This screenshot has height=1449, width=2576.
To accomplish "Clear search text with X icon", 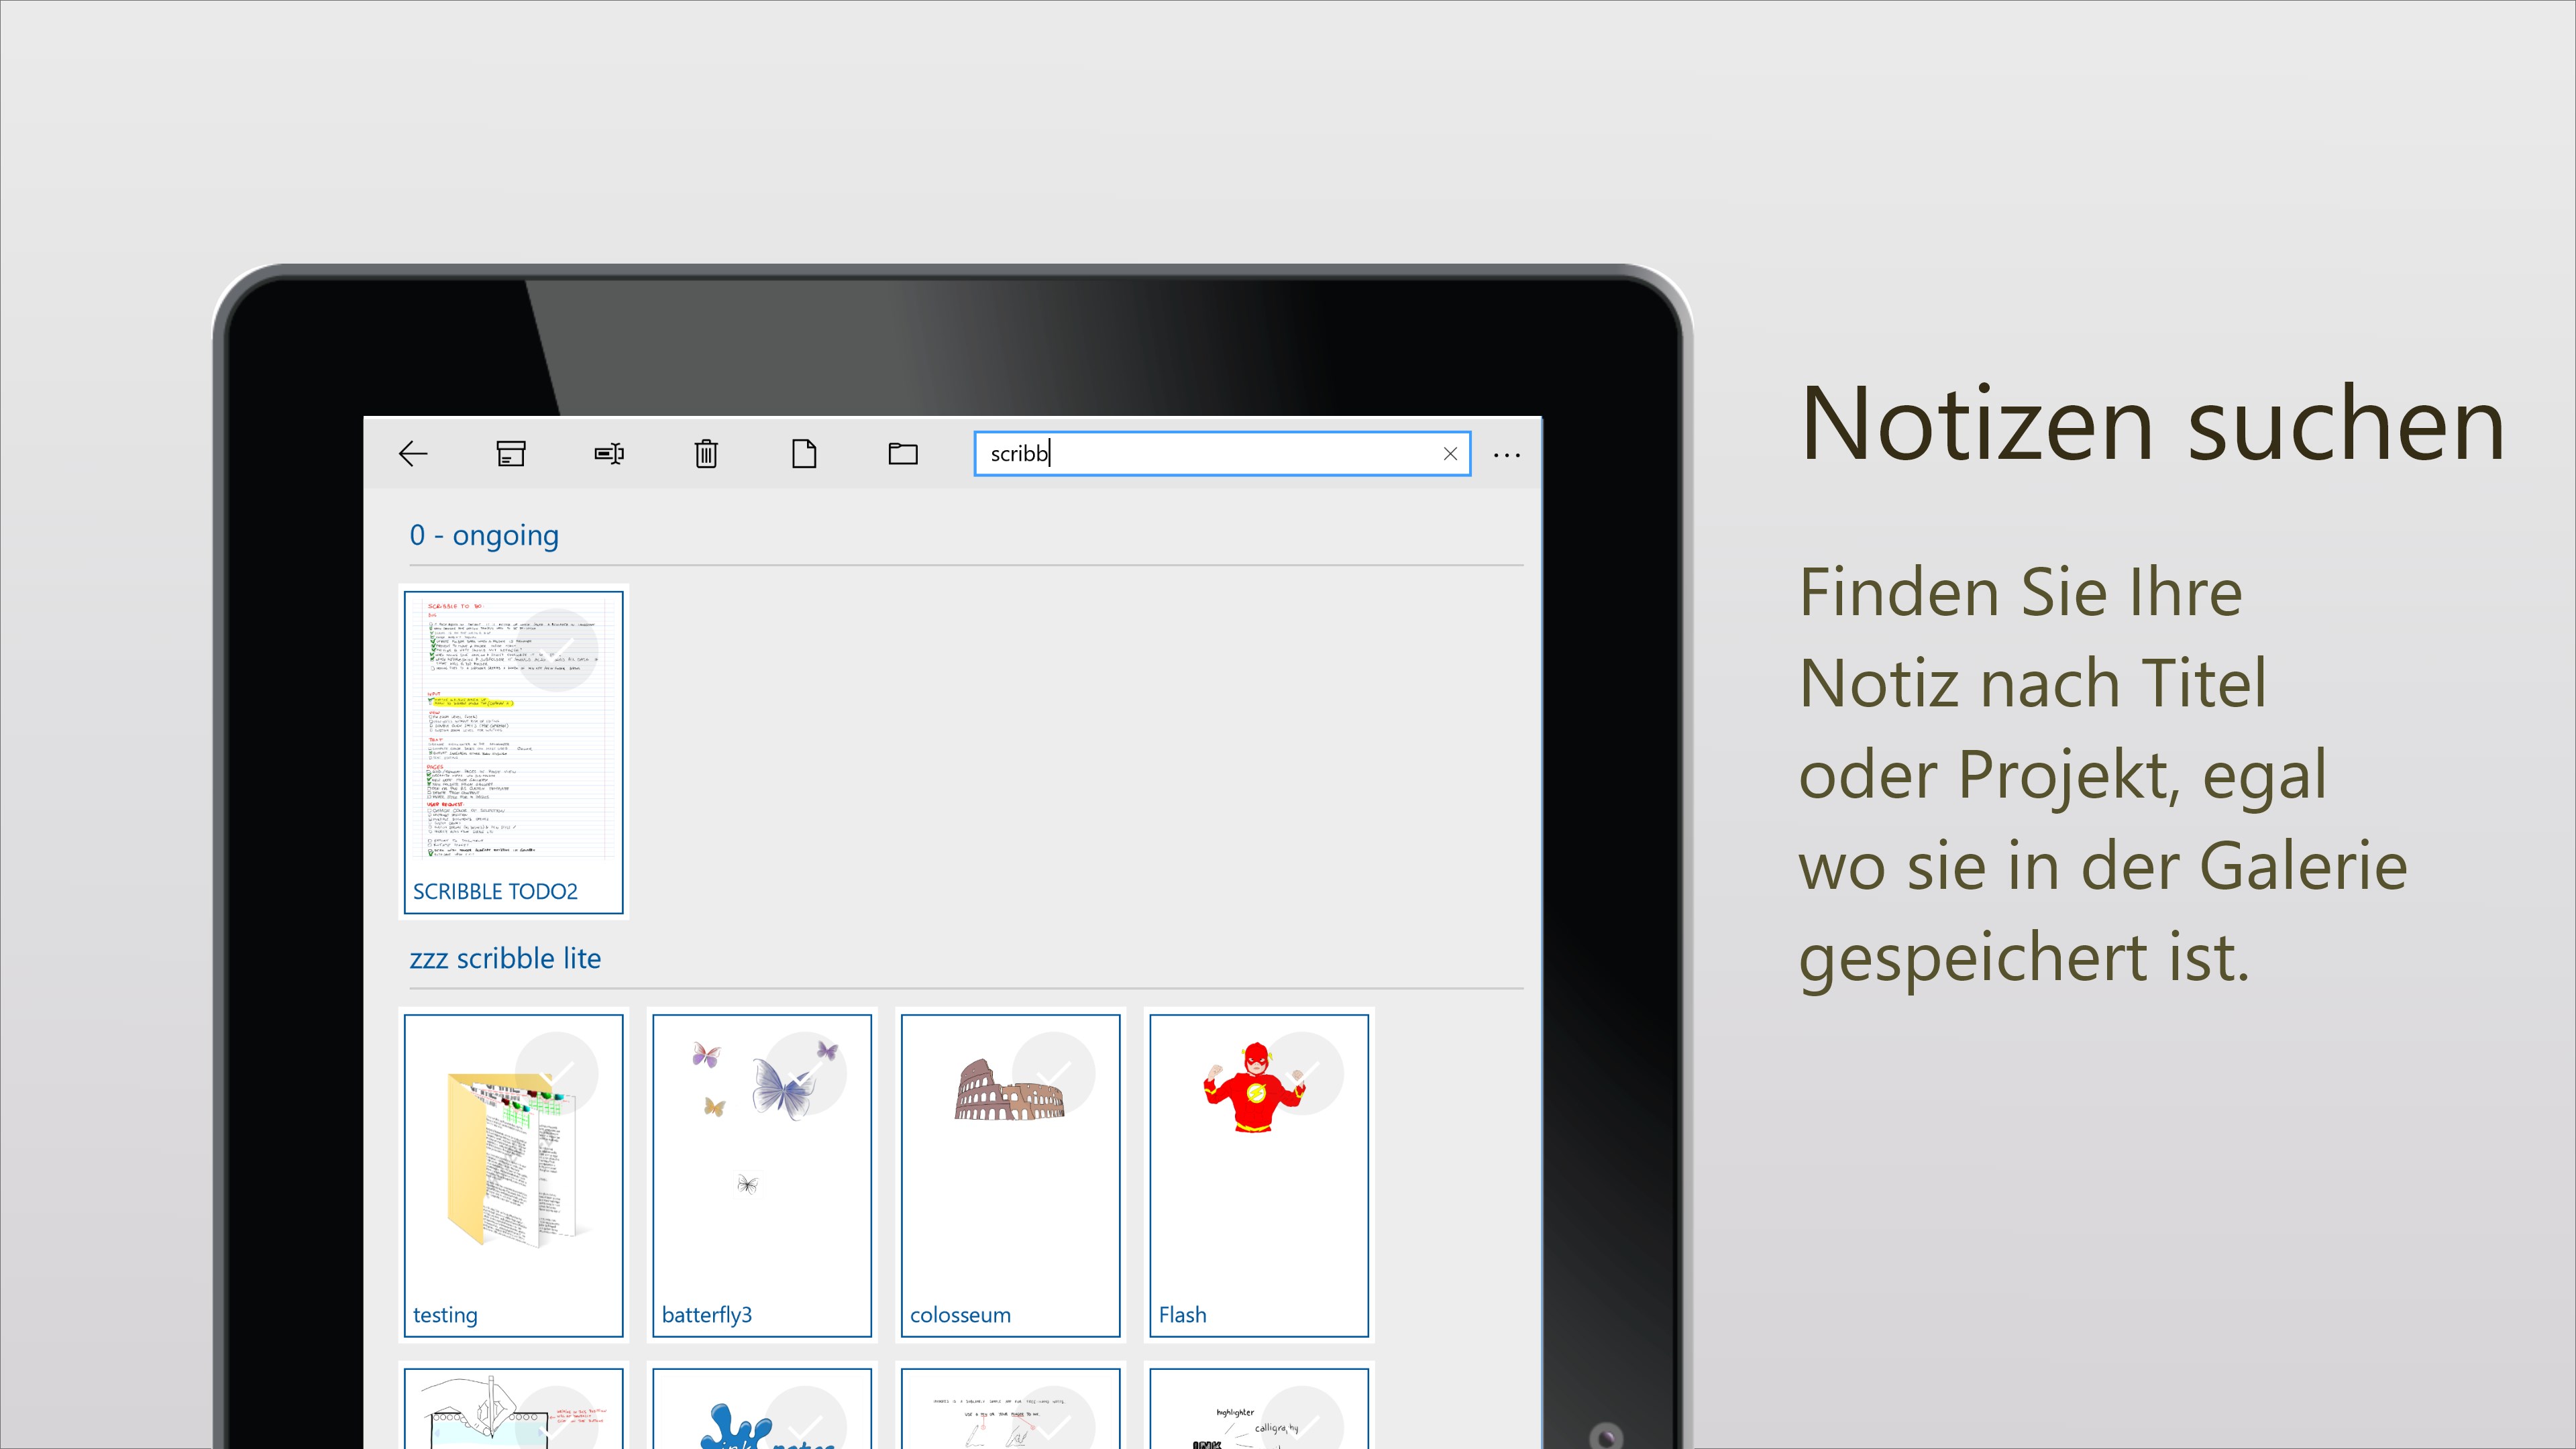I will 1450,454.
